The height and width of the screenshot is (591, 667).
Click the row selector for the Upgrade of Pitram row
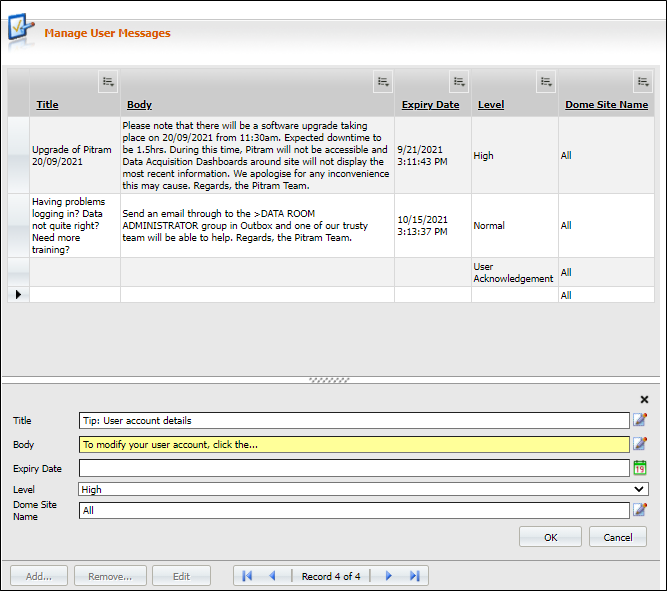[18, 155]
